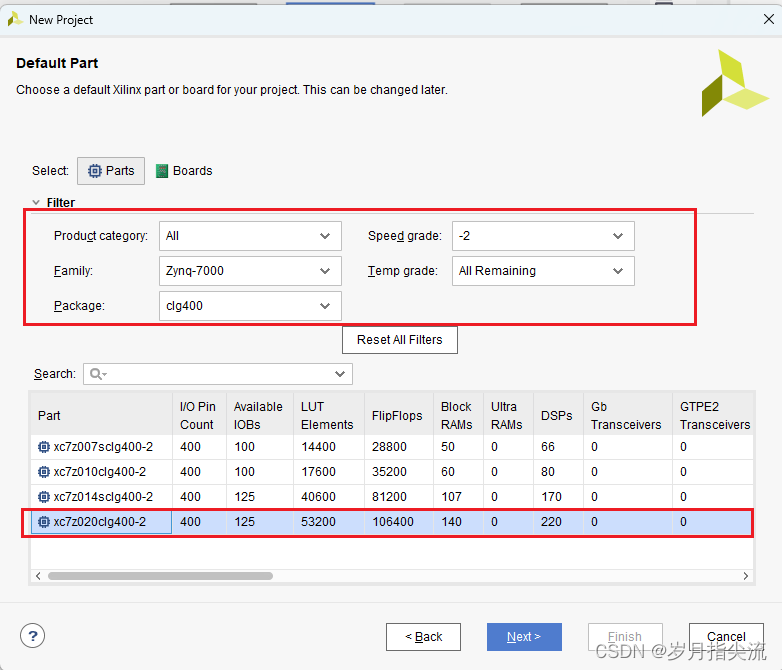Image resolution: width=782 pixels, height=670 pixels.
Task: Click the chip icon beside xc7z010clg400-2
Action: click(x=44, y=472)
